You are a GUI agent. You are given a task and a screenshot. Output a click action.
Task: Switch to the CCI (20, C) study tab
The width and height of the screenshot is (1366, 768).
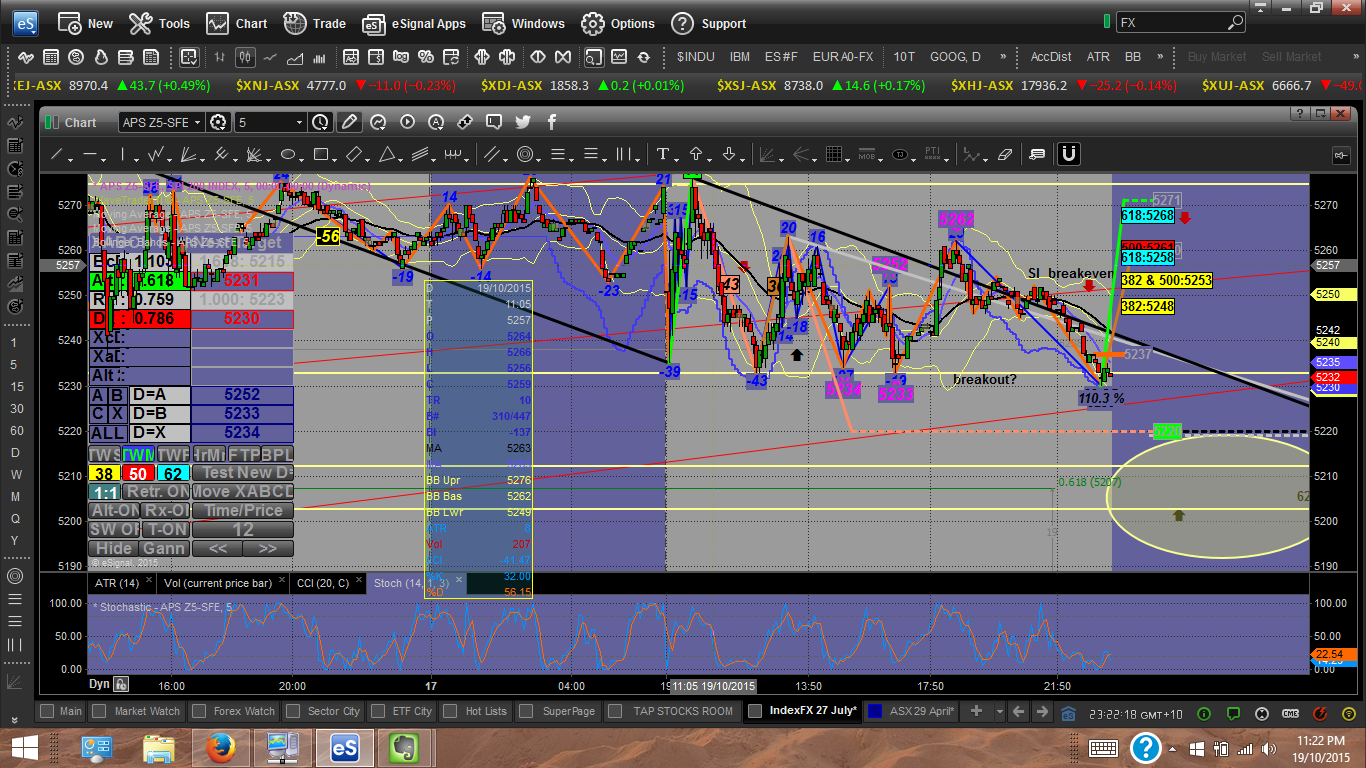pos(321,582)
